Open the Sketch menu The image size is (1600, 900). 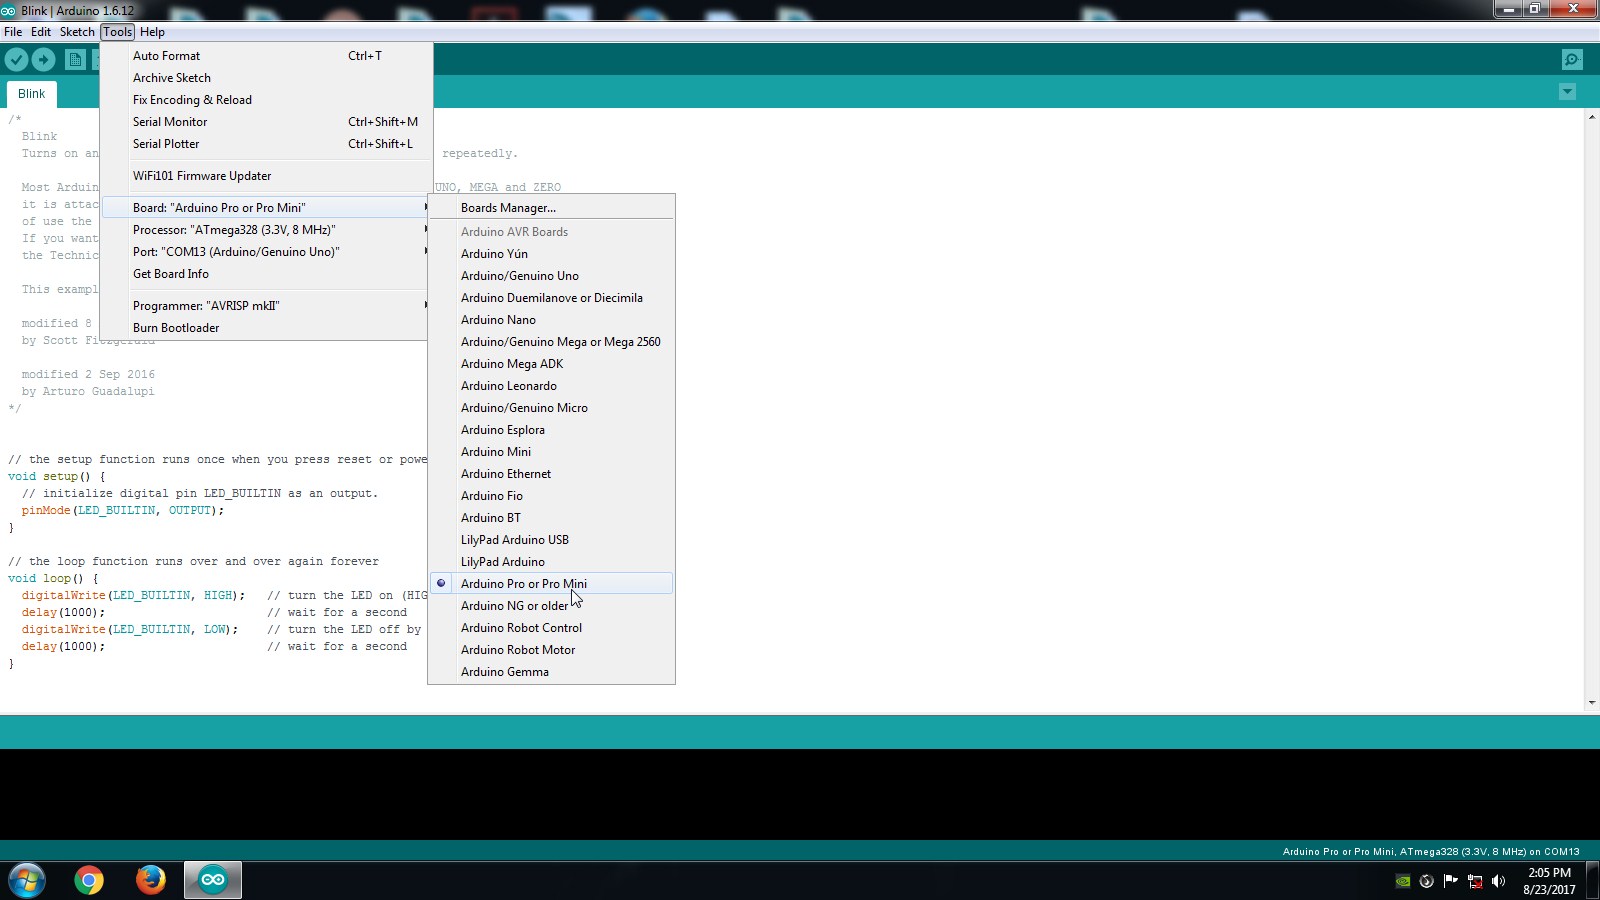[x=77, y=32]
